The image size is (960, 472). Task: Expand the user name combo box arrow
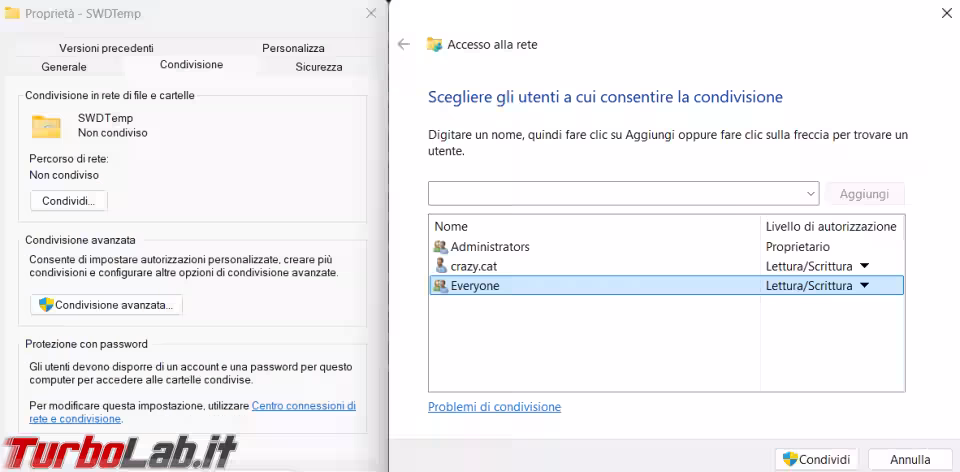(x=811, y=193)
